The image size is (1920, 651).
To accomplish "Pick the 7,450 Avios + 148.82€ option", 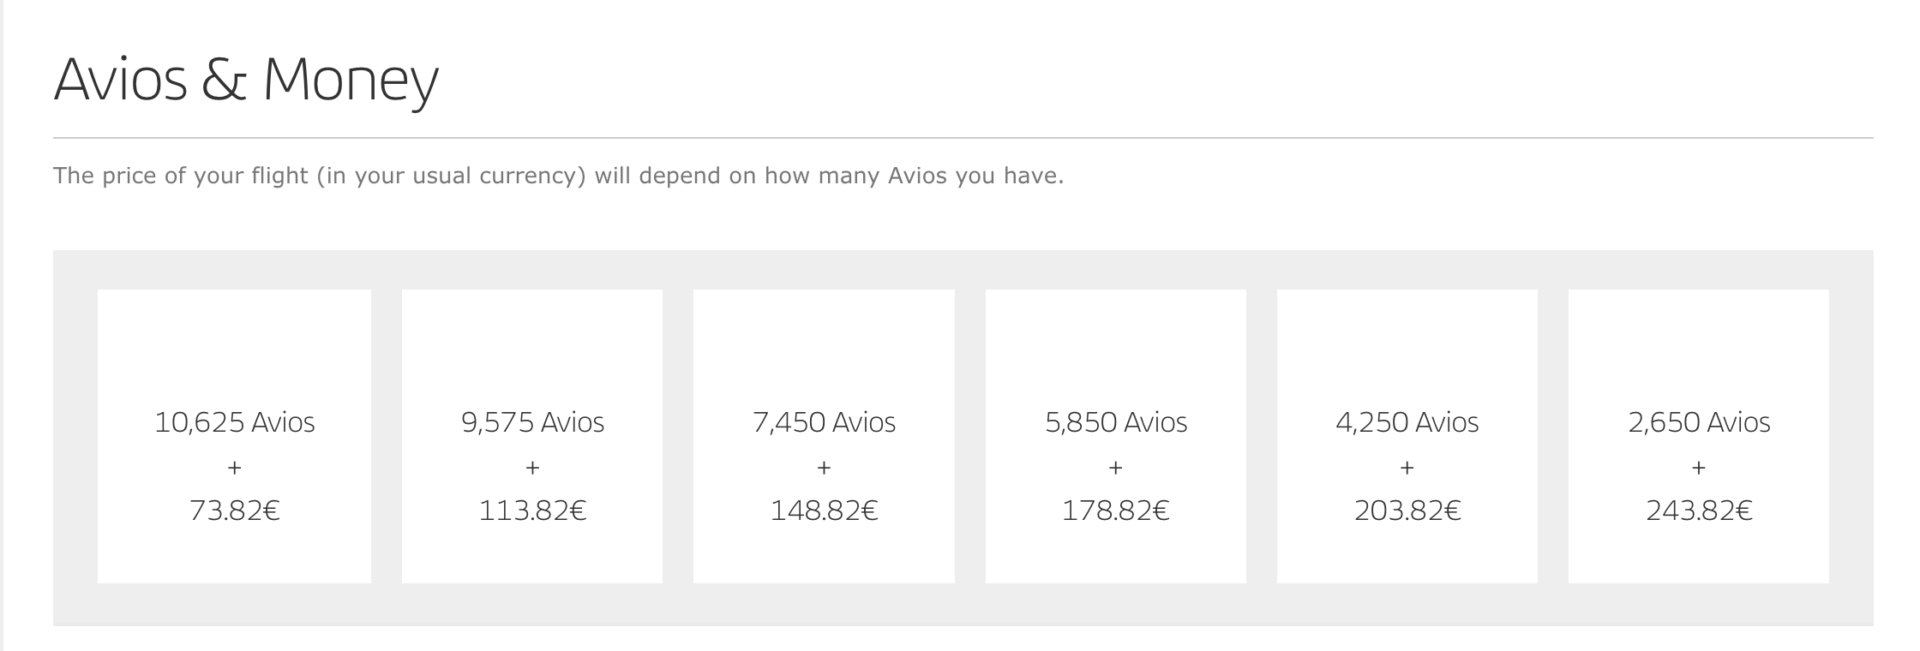I will pyautogui.click(x=824, y=436).
